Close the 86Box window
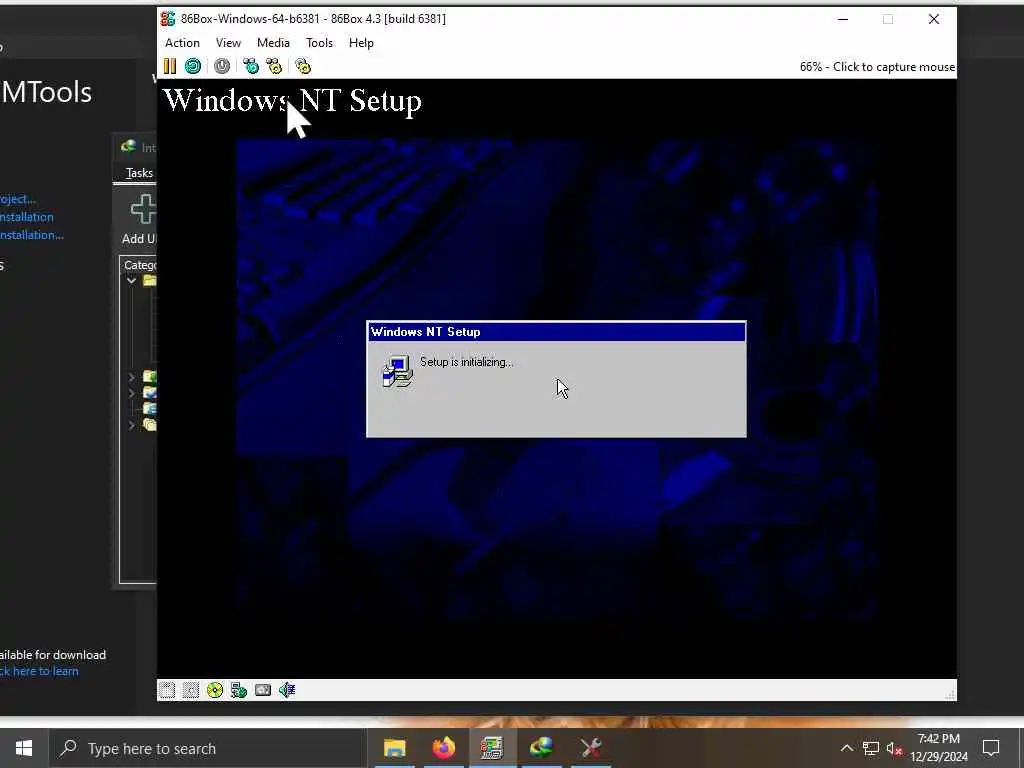Screen dimensions: 1024x768 tap(934, 19)
